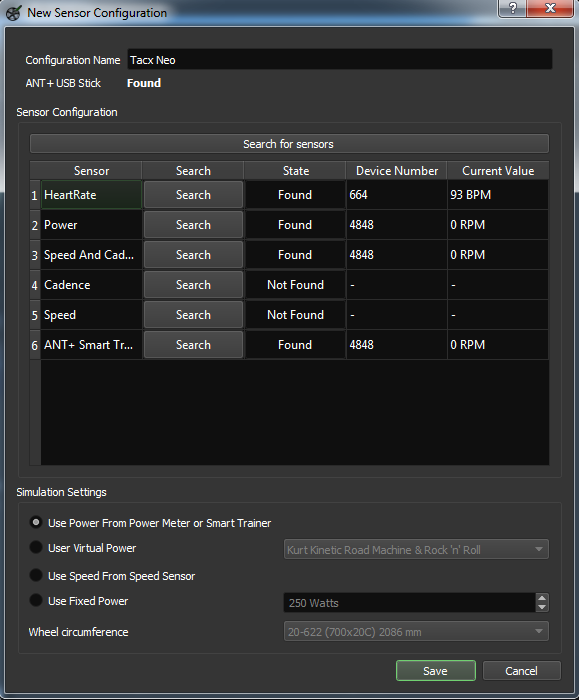
Task: Click the Configuration Name text field
Action: (x=340, y=60)
